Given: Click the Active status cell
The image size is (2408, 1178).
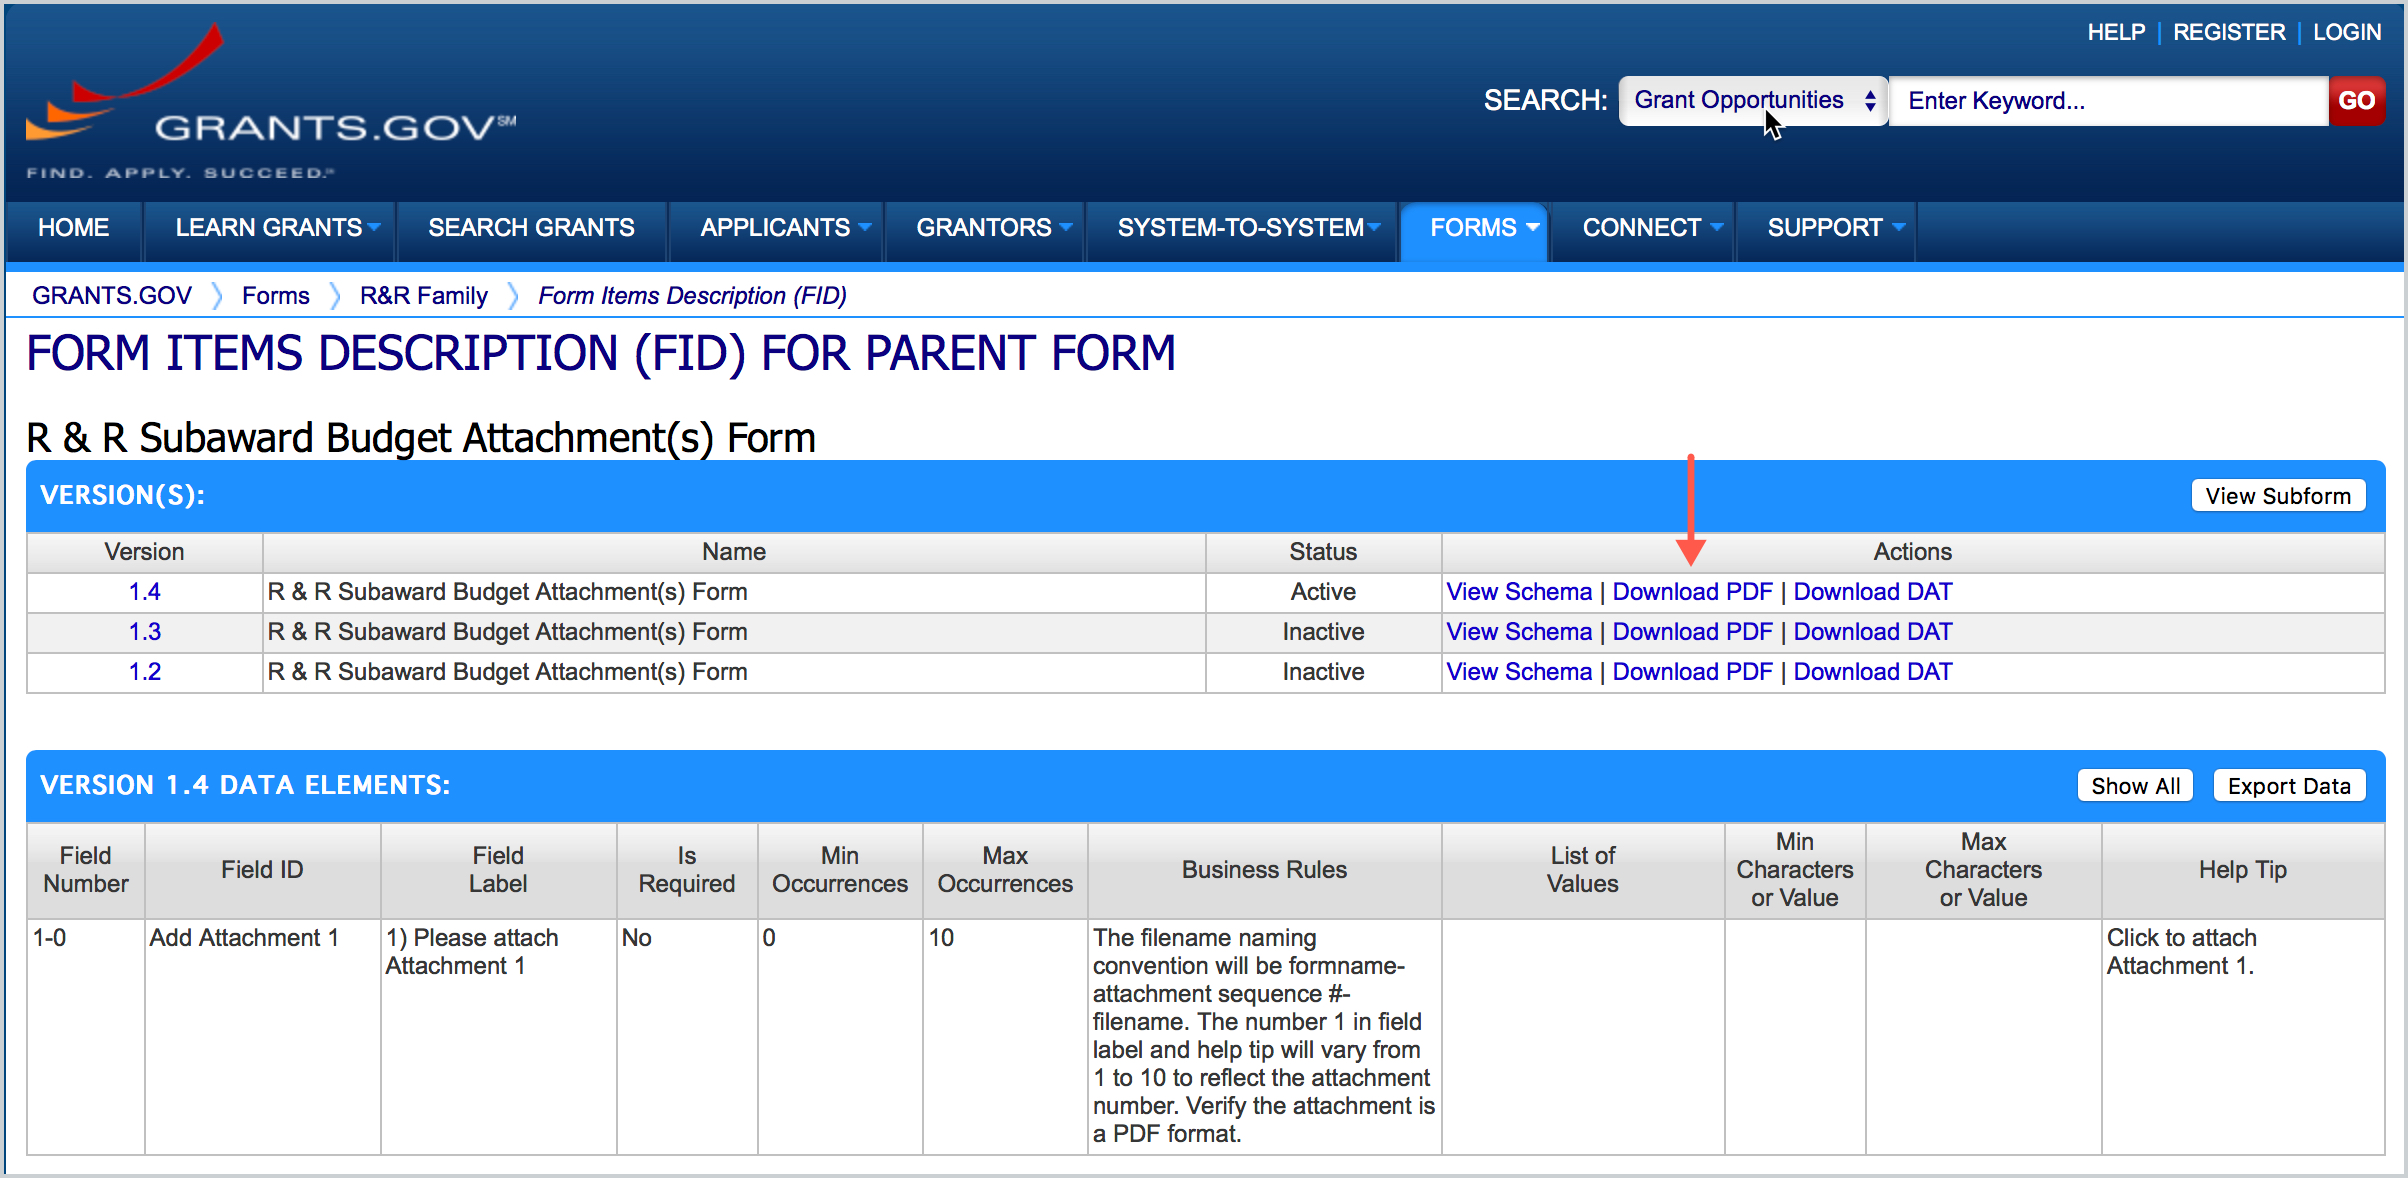Looking at the screenshot, I should pyautogui.click(x=1323, y=592).
